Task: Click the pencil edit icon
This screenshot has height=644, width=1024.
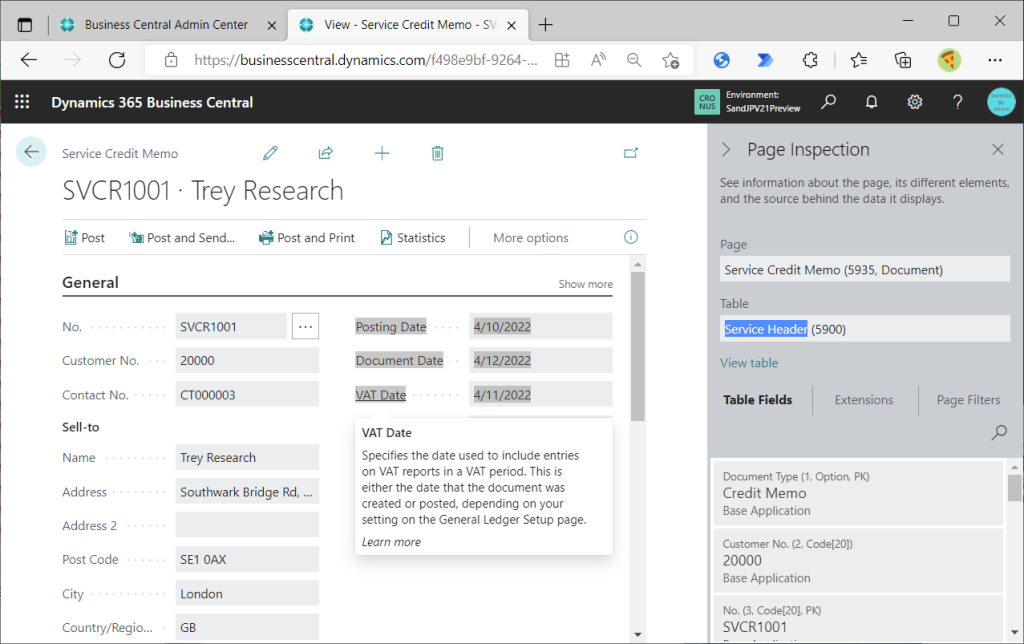Action: click(270, 153)
